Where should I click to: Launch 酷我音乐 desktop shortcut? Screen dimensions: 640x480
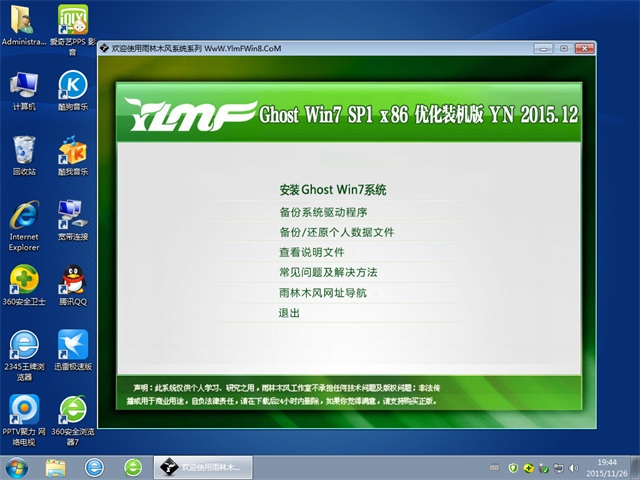click(73, 156)
